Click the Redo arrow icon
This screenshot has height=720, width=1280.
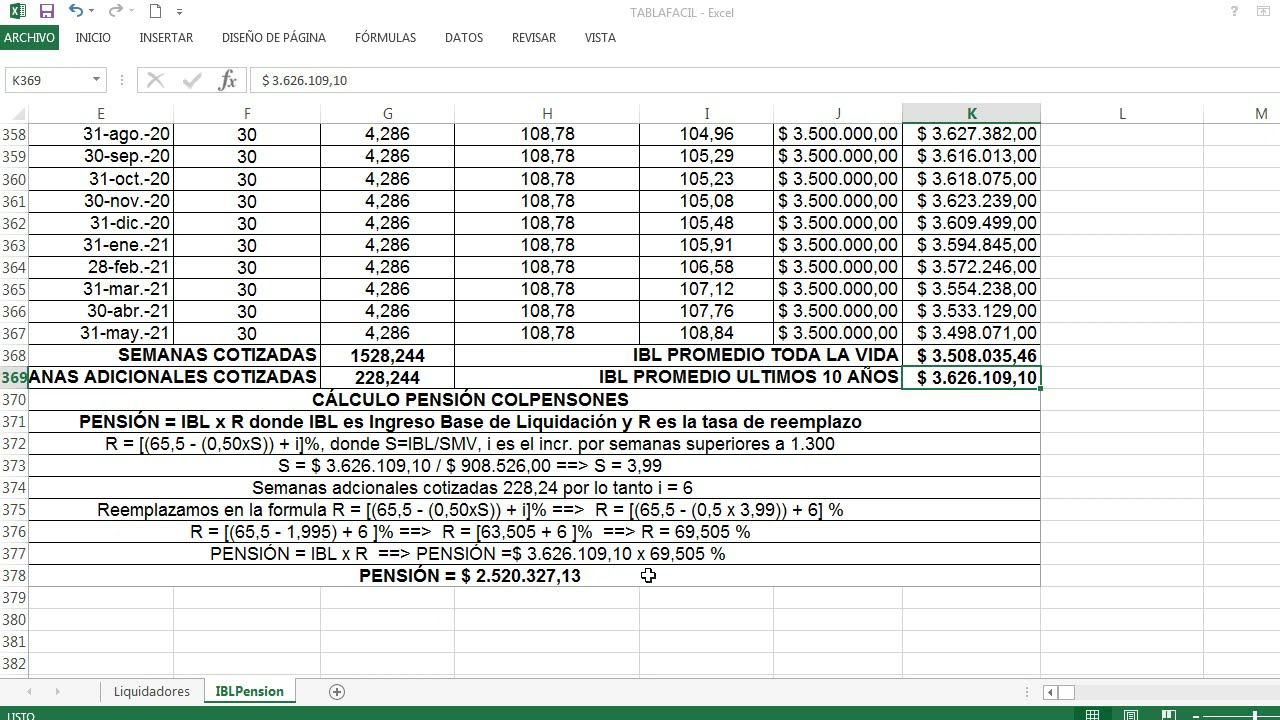click(x=115, y=11)
